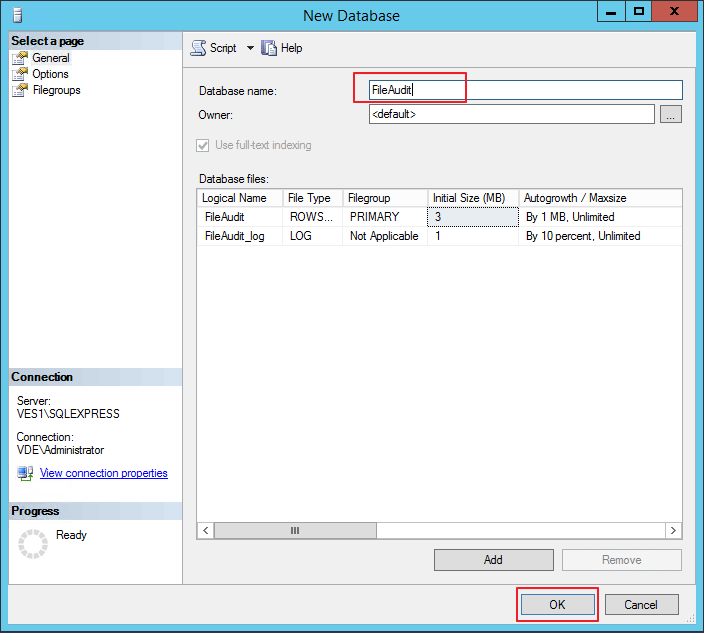Click the Help toolbar icon

click(269, 48)
